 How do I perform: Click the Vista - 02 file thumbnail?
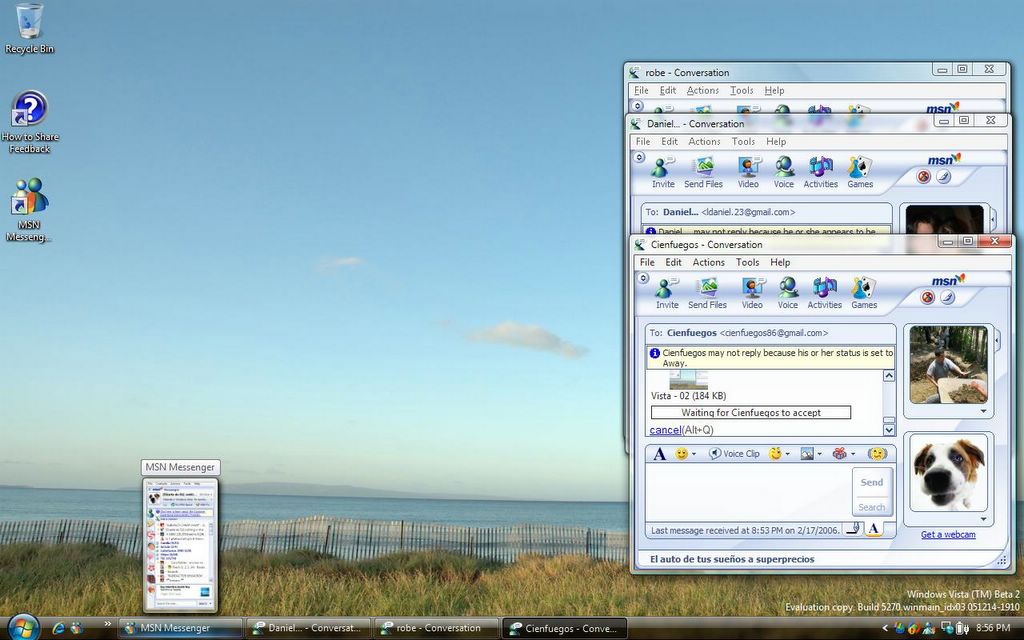[x=688, y=379]
